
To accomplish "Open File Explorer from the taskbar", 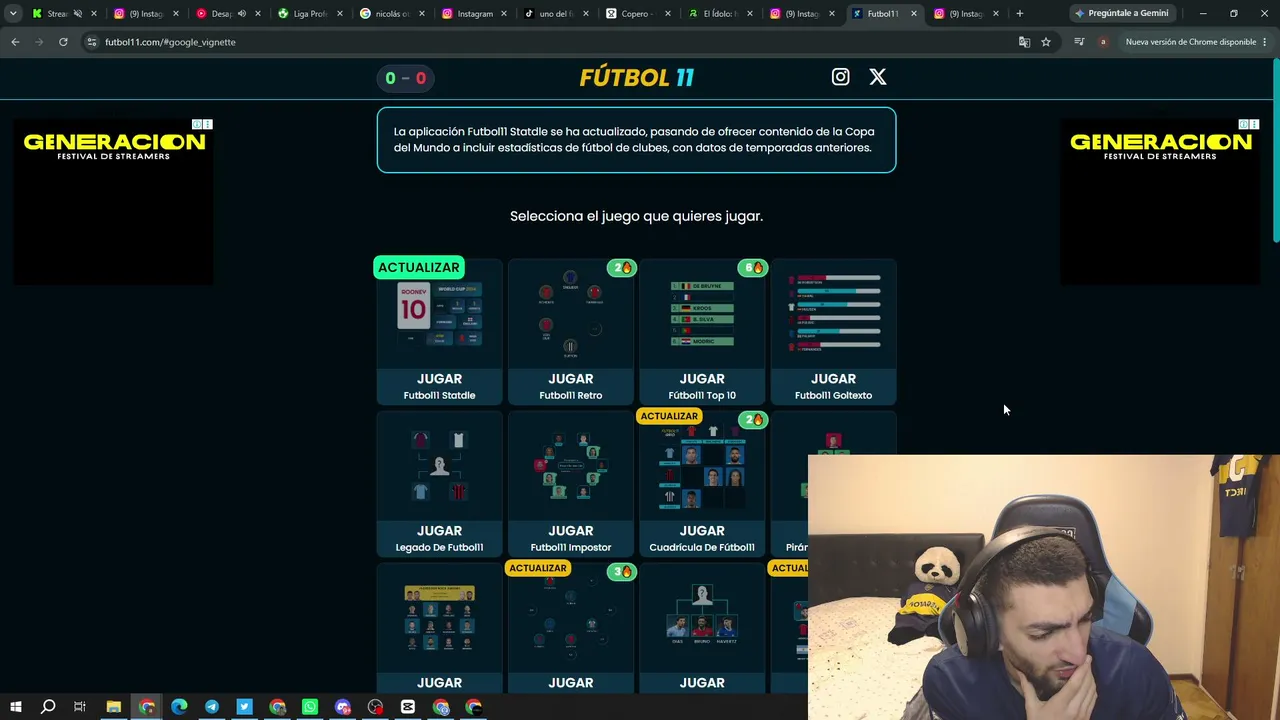I will 113,707.
